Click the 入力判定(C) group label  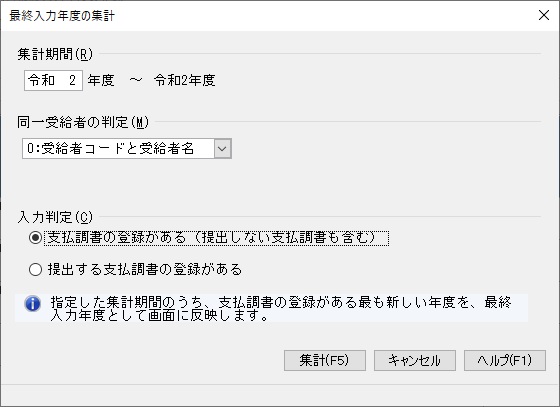coord(55,217)
